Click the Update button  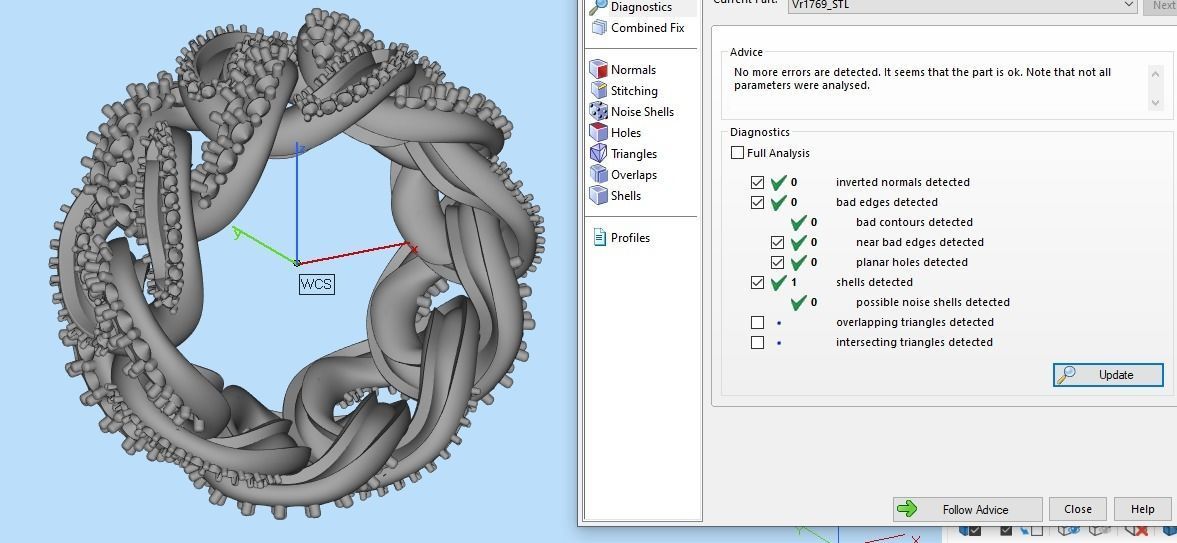point(1108,375)
